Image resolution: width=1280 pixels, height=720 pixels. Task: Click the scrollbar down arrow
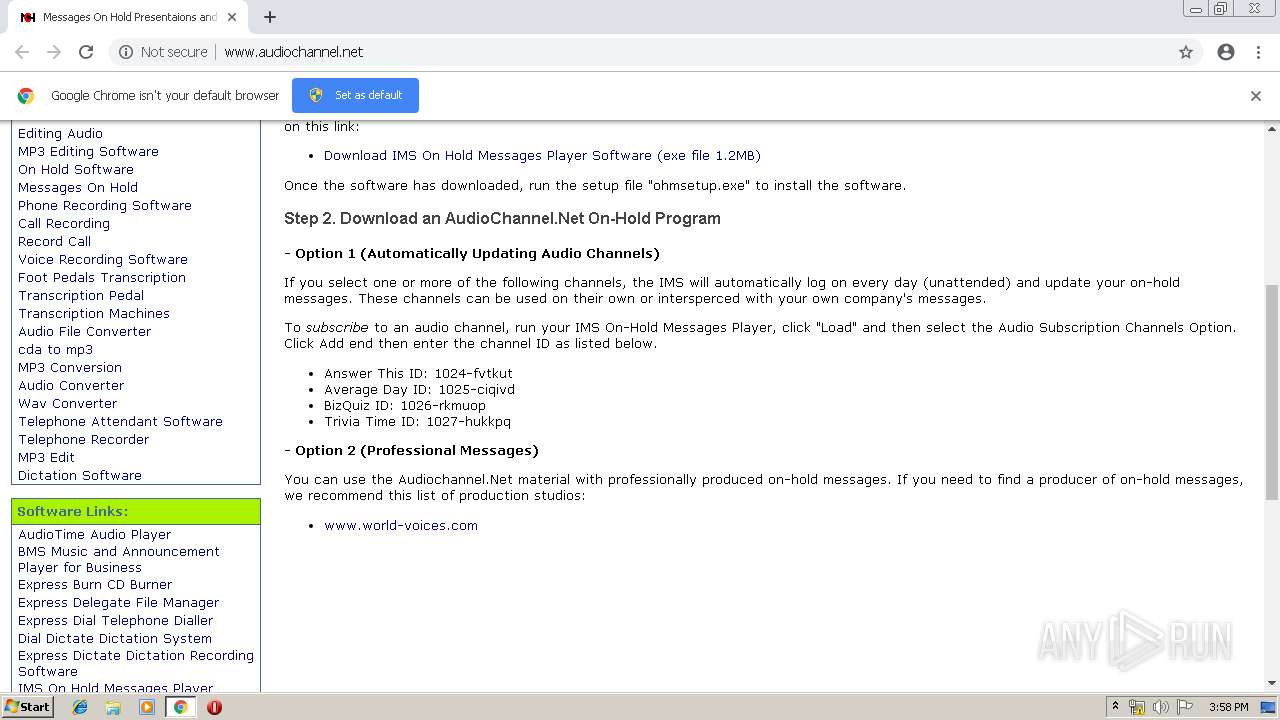tap(1272, 683)
